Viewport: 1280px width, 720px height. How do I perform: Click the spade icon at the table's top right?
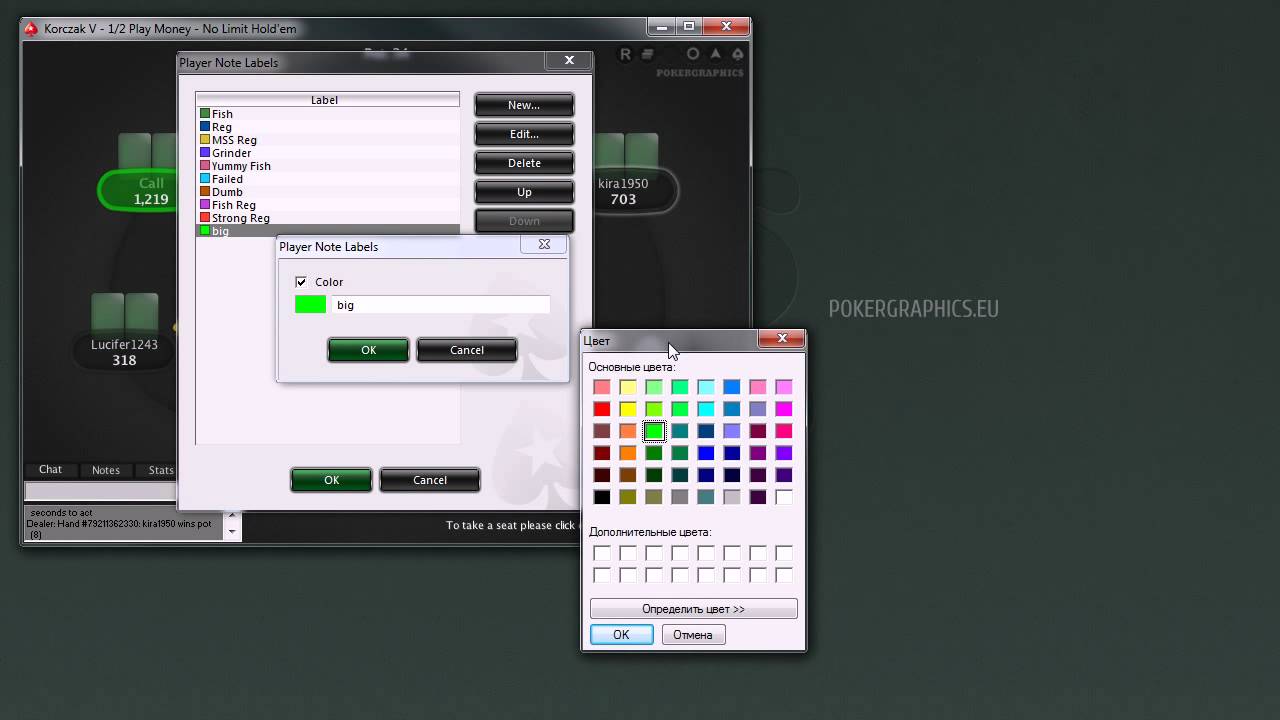[x=738, y=54]
